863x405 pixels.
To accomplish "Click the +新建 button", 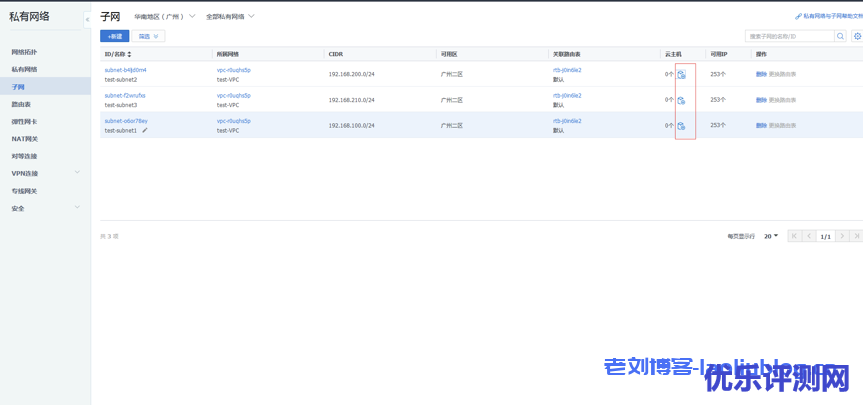I will tap(114, 36).
